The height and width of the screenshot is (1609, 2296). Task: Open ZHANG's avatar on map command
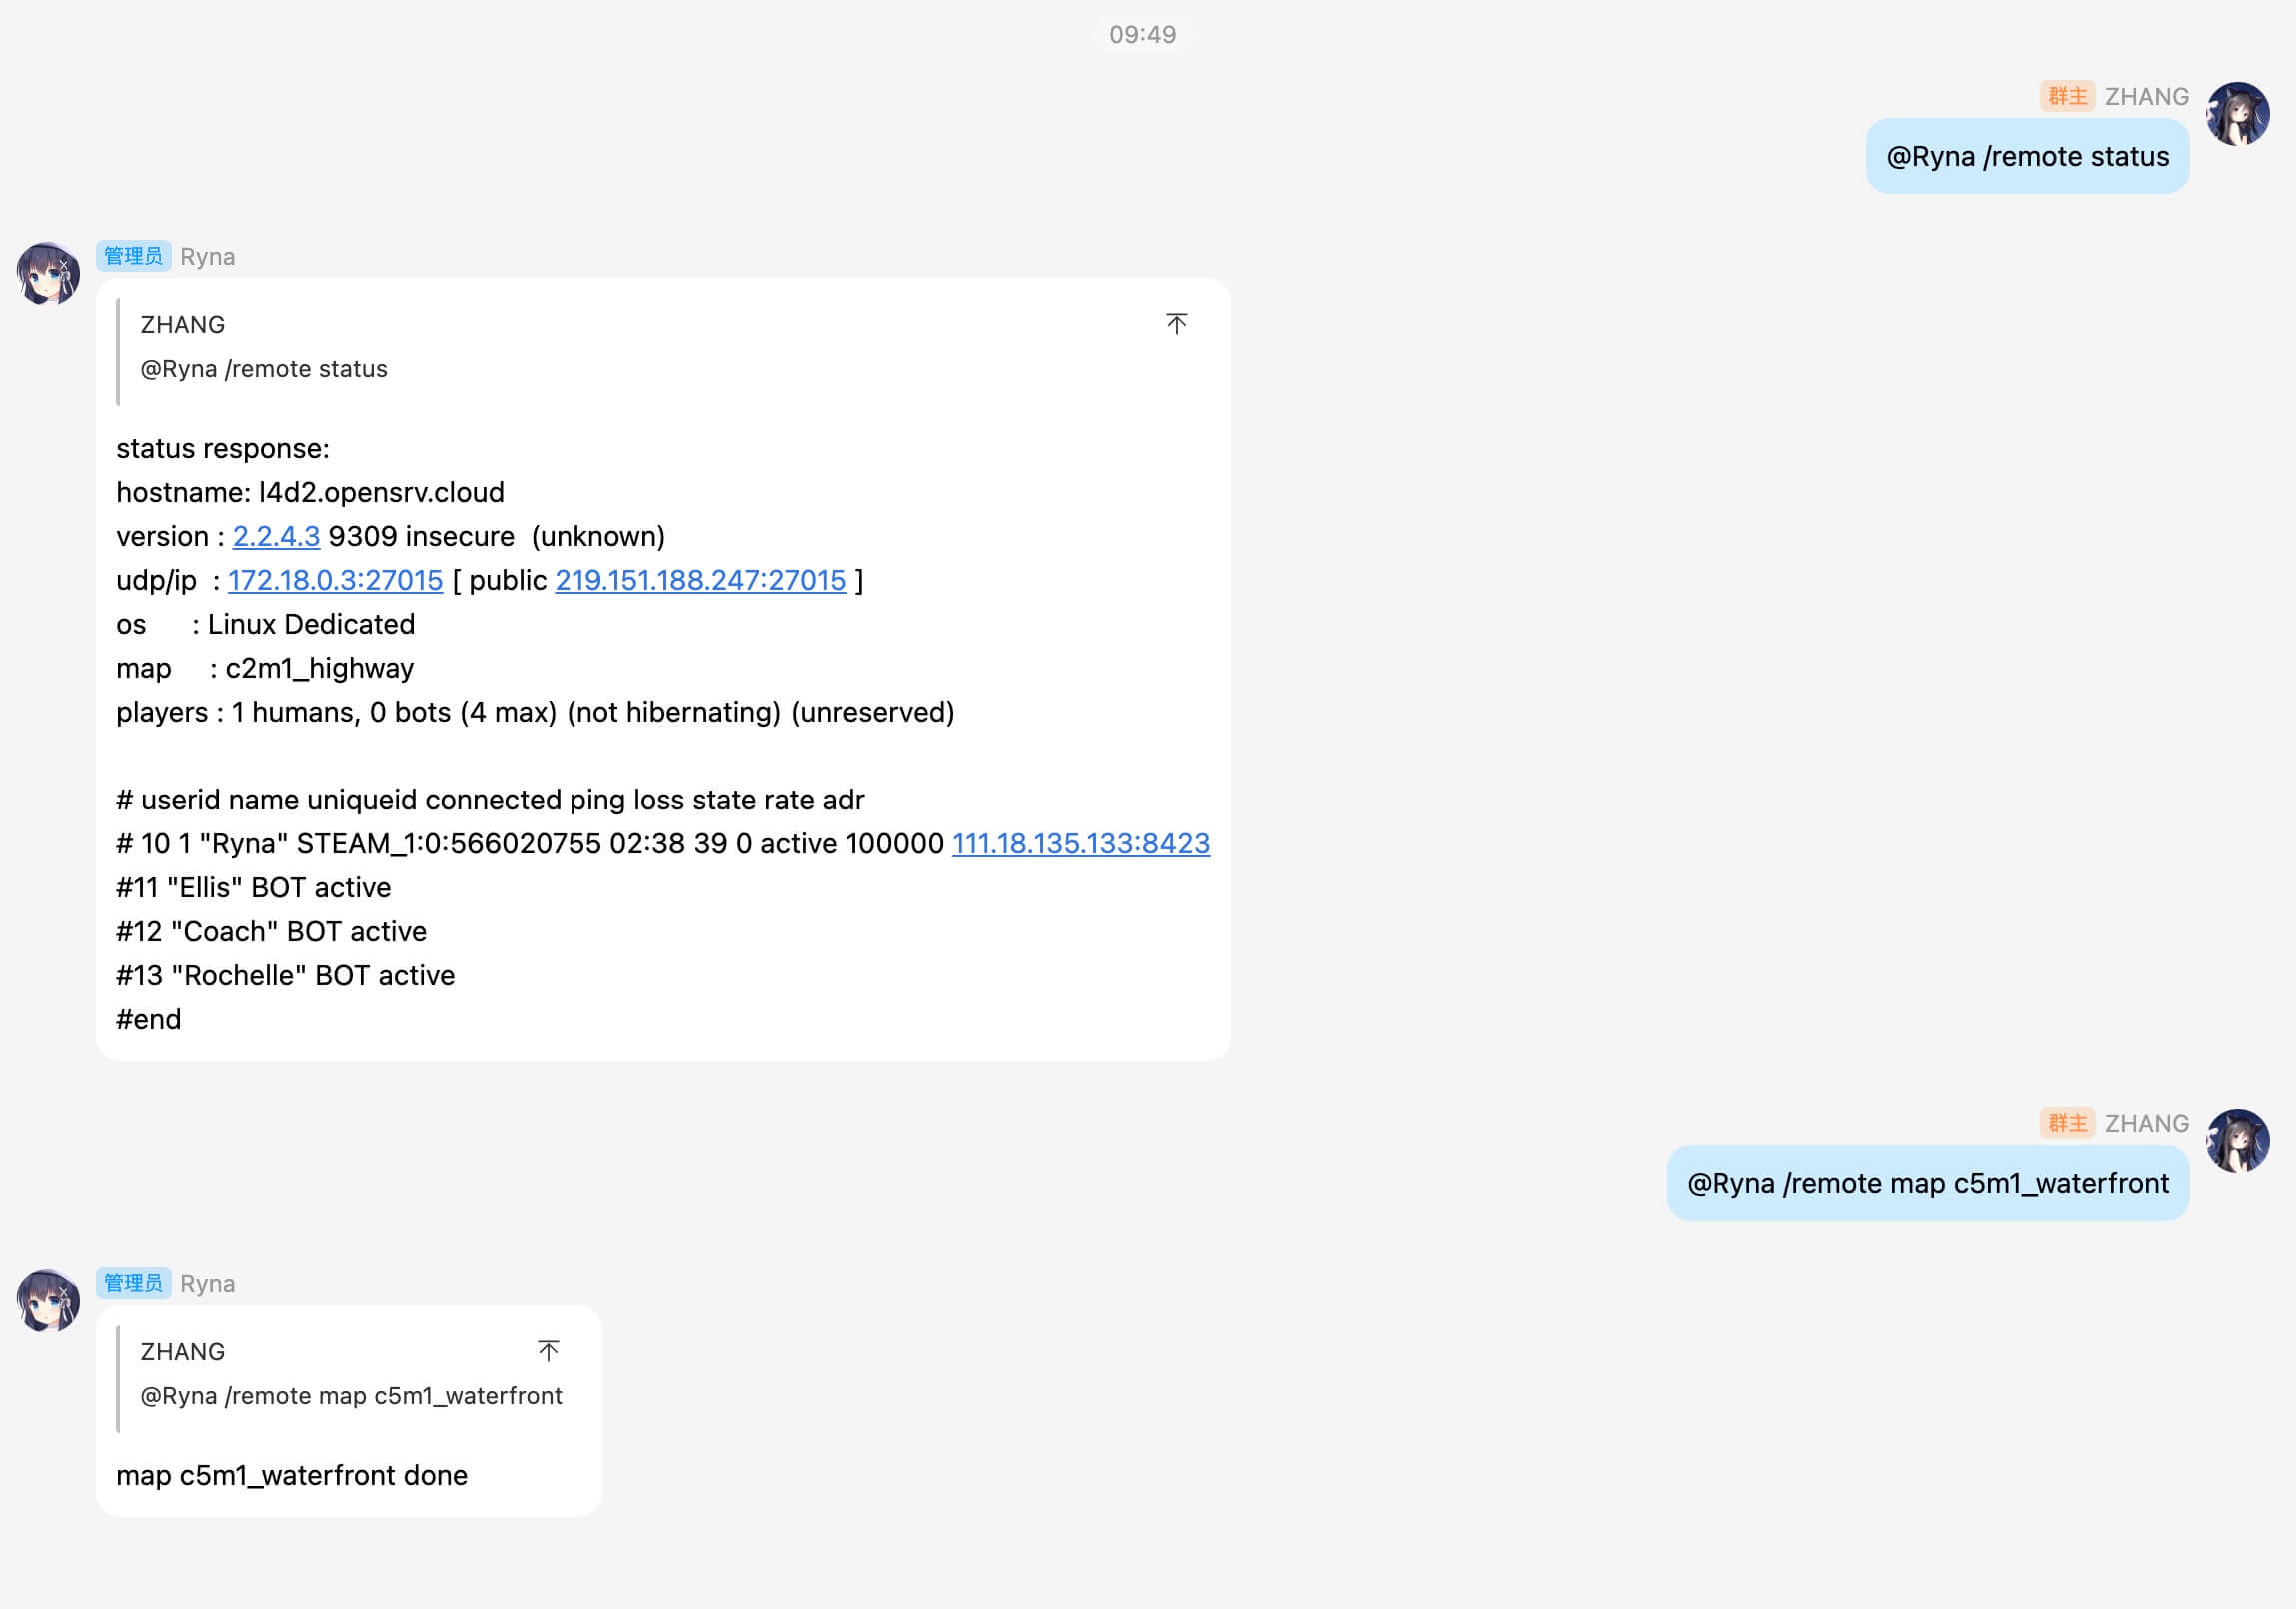[x=2238, y=1141]
